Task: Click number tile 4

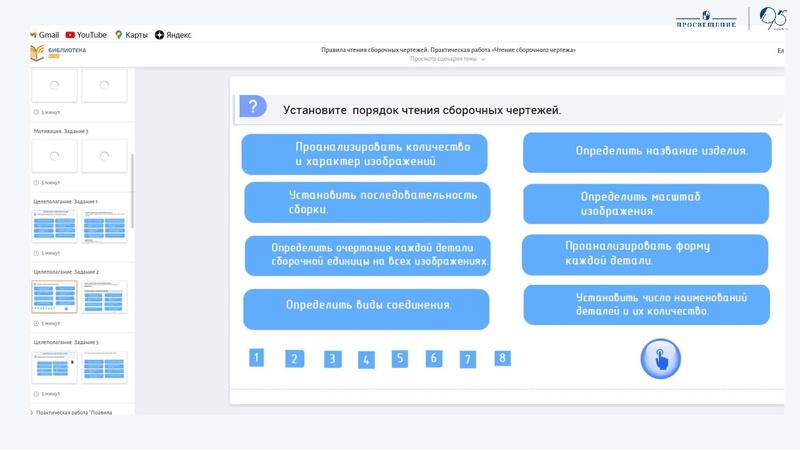Action: point(366,360)
